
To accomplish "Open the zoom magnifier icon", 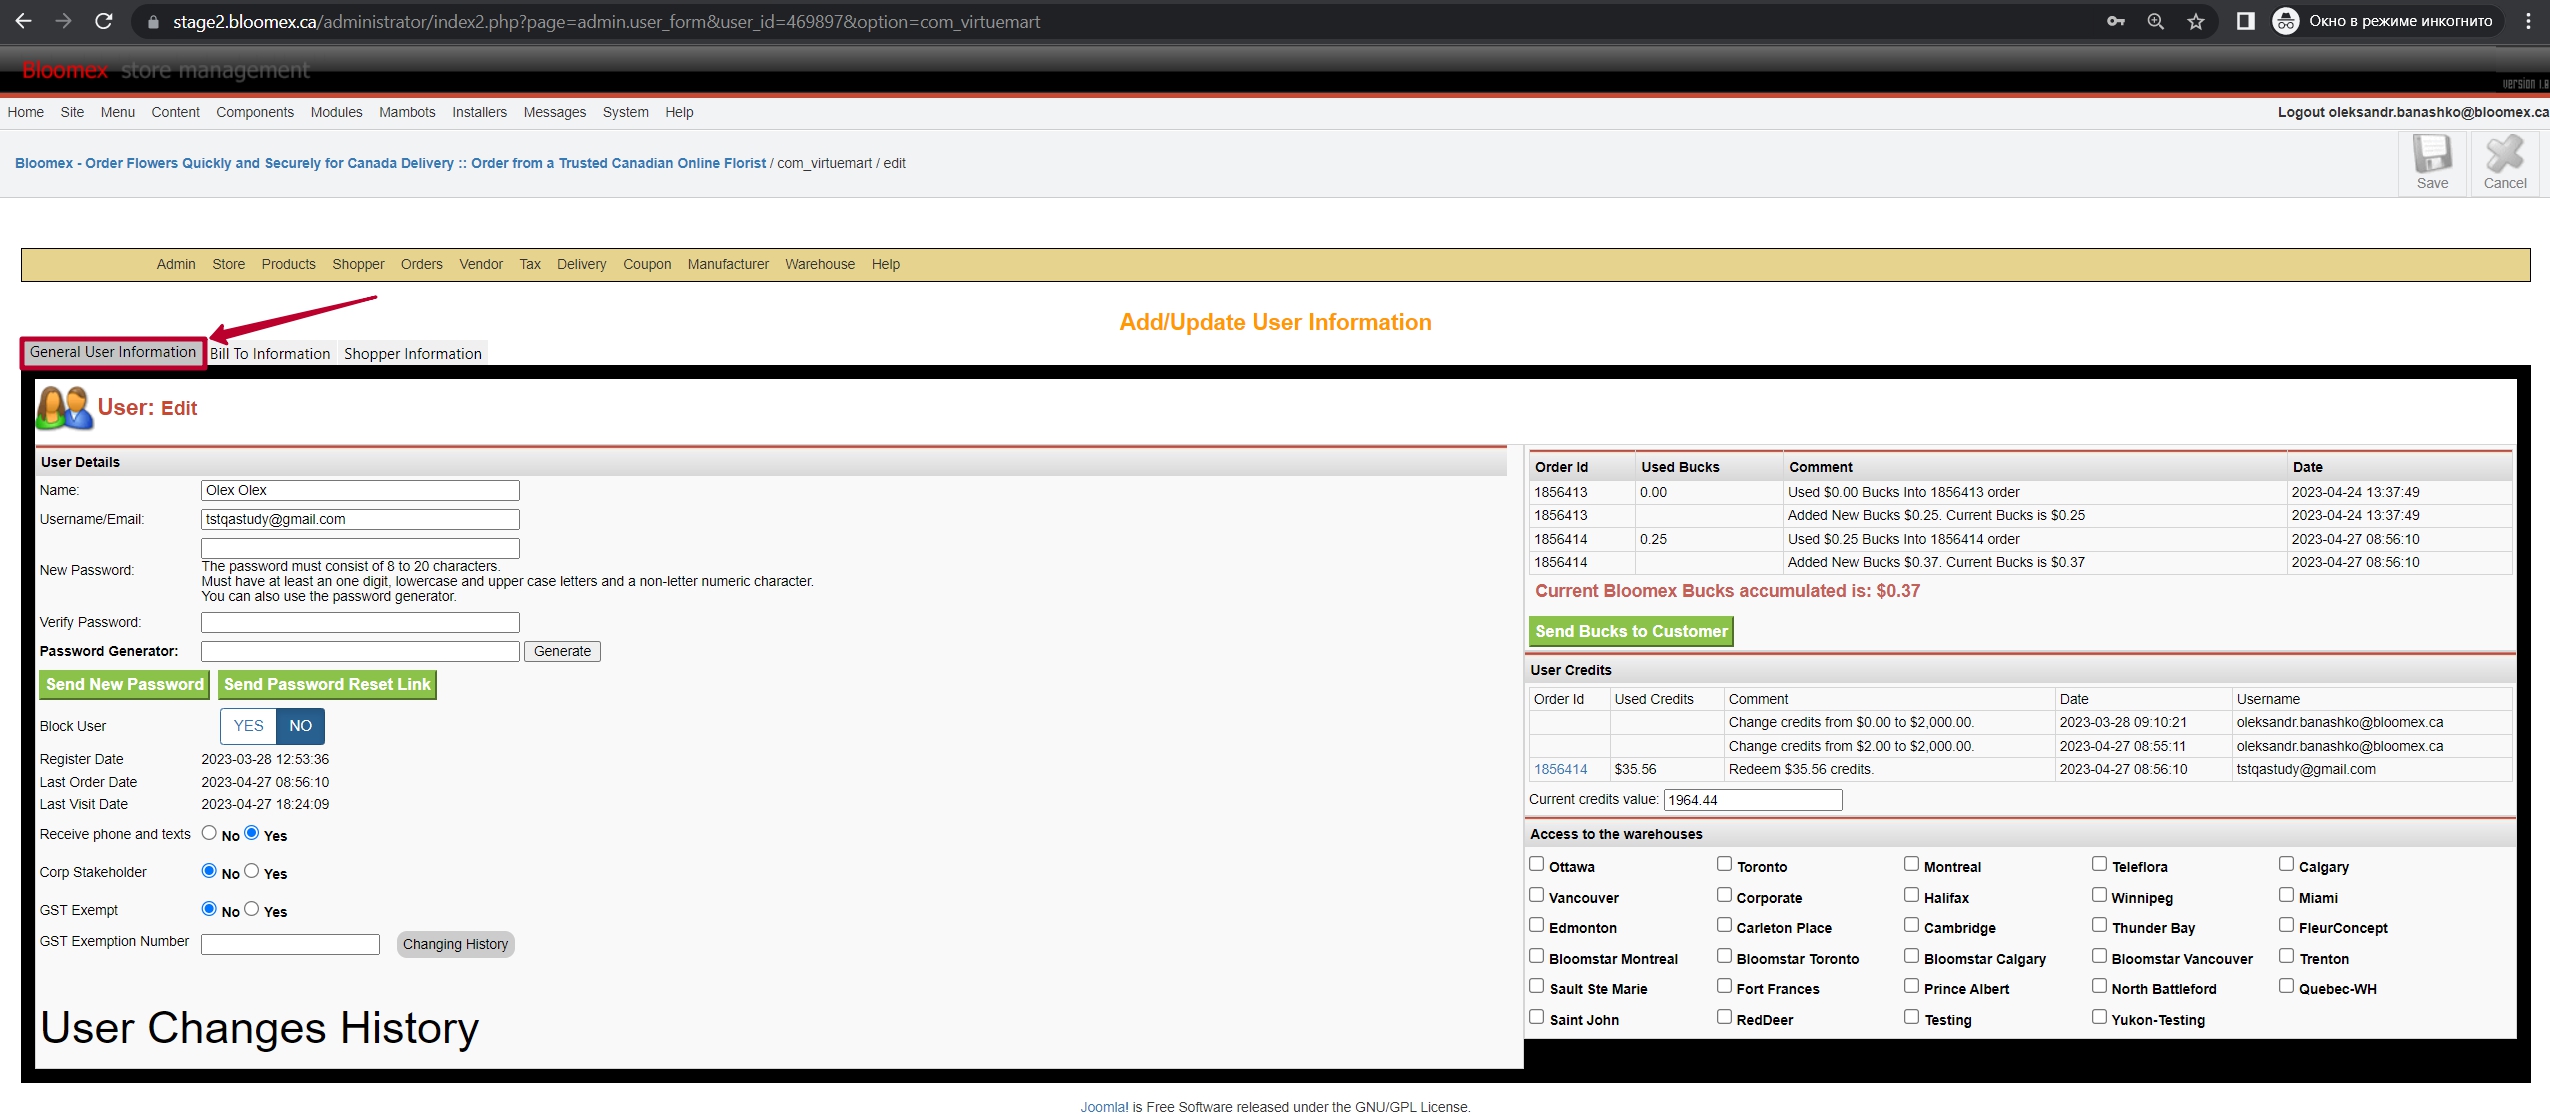I will (x=2155, y=21).
